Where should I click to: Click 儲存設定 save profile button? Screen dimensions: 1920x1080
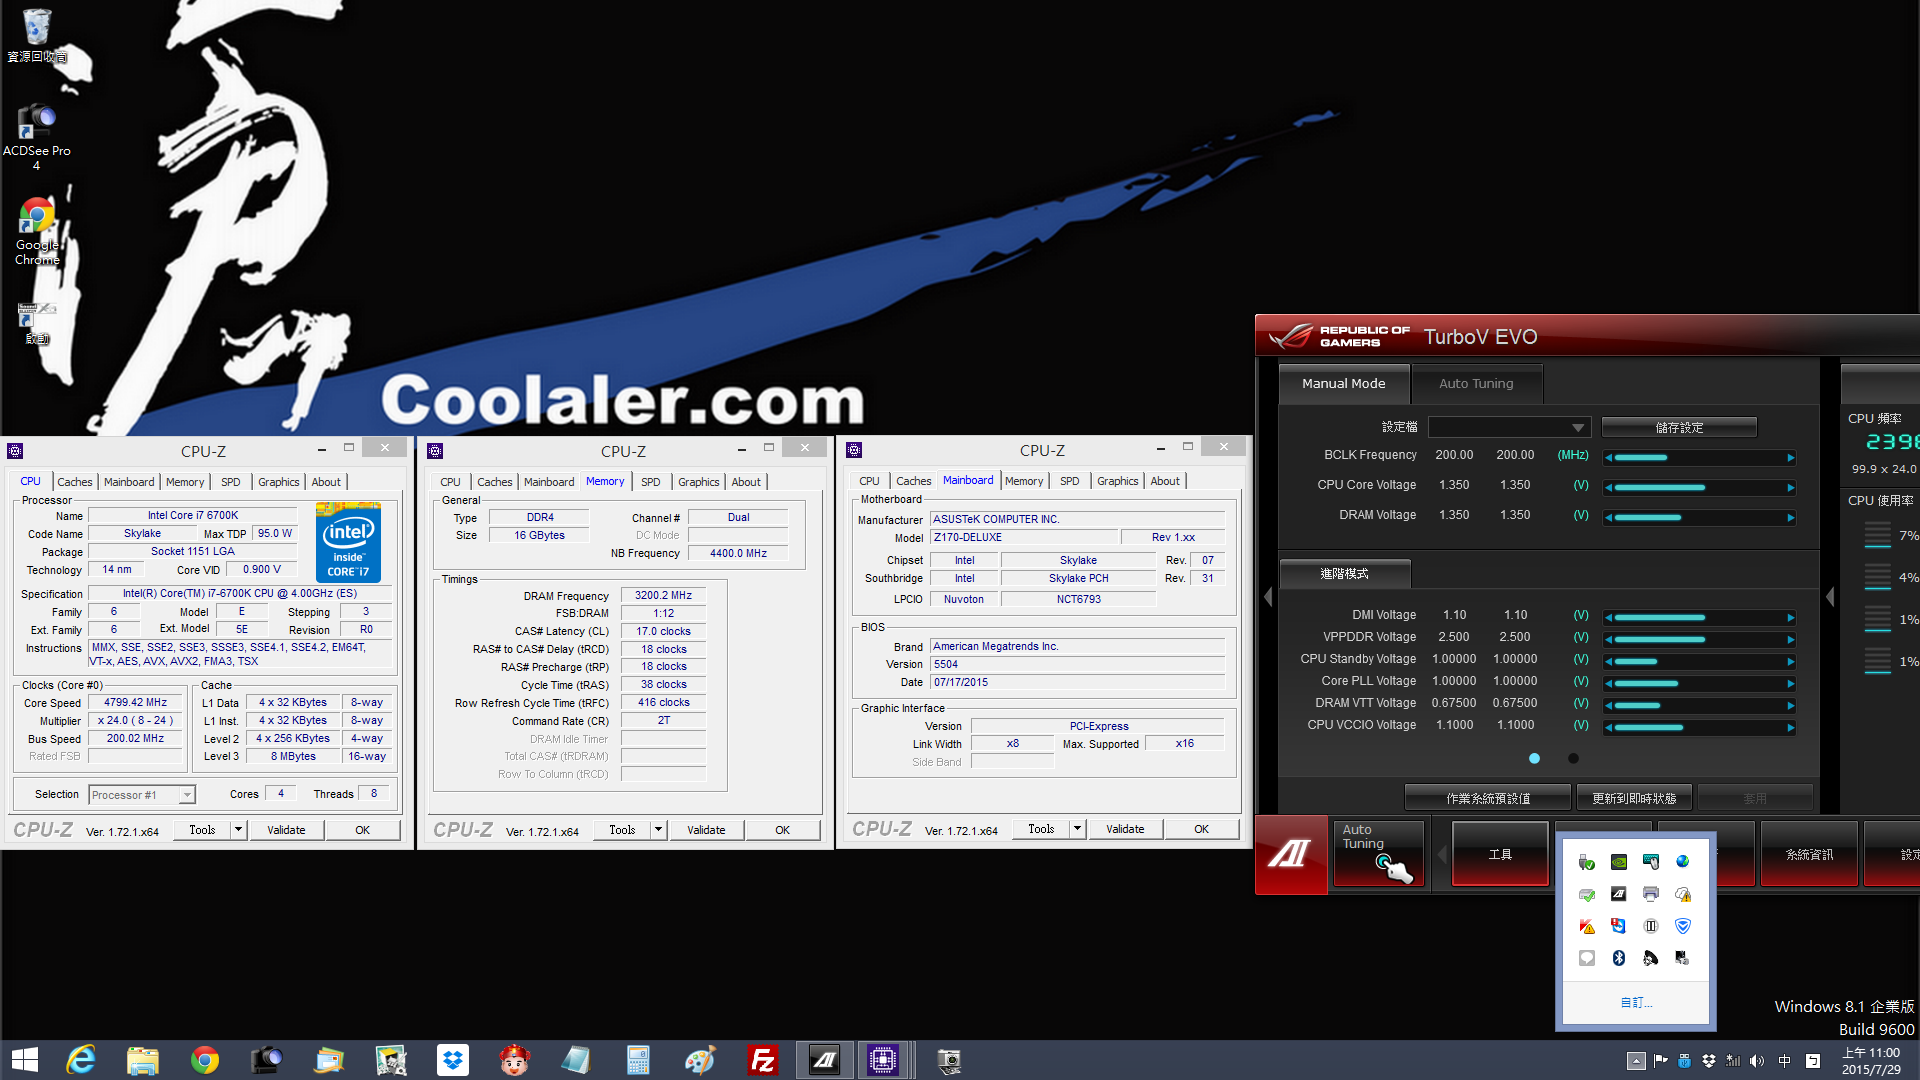(1679, 427)
